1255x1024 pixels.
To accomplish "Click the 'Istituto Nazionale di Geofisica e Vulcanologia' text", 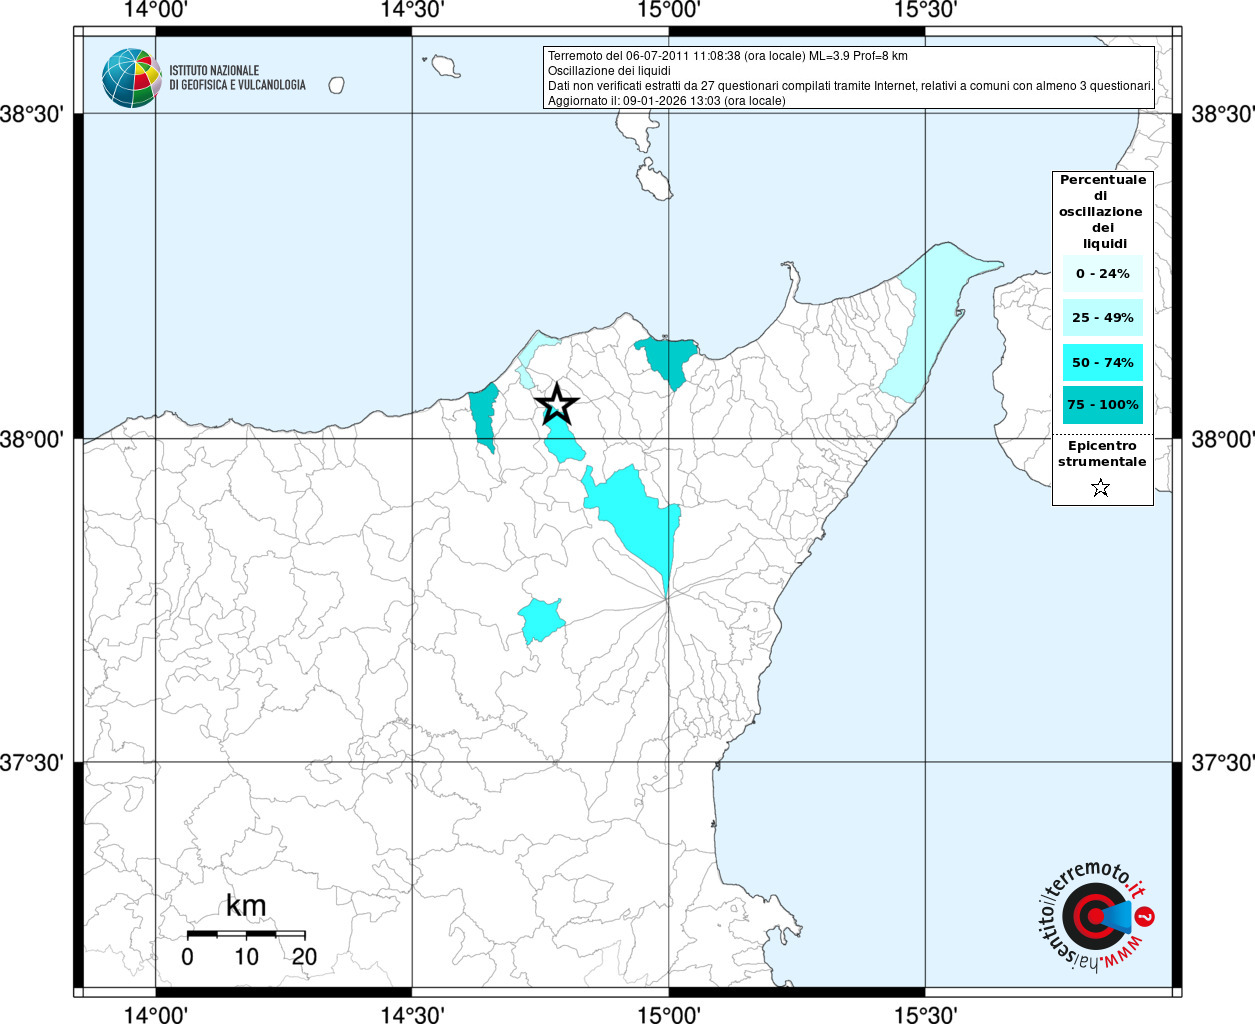I will coord(237,78).
